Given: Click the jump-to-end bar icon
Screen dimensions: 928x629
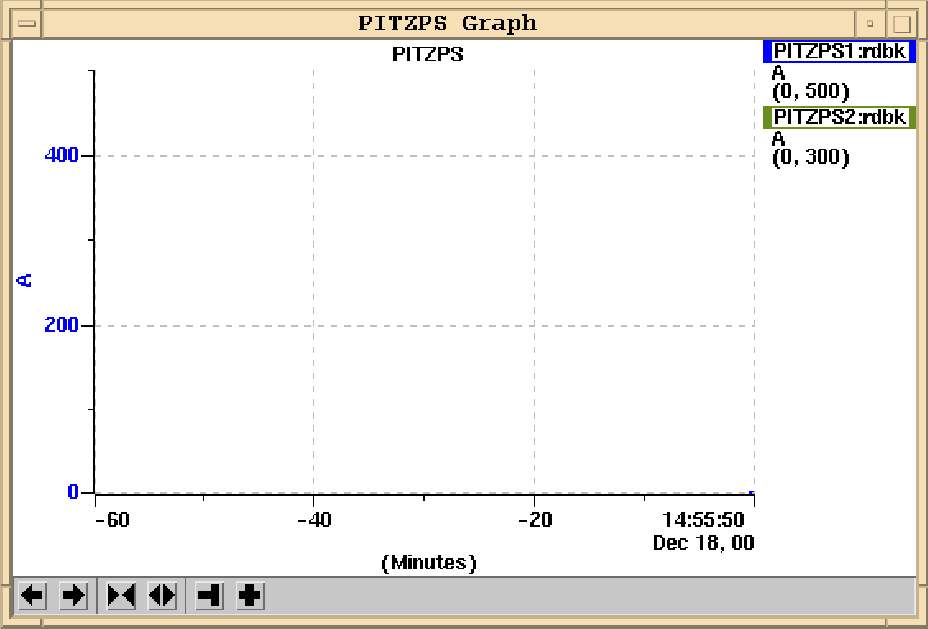Looking at the screenshot, I should [x=210, y=595].
